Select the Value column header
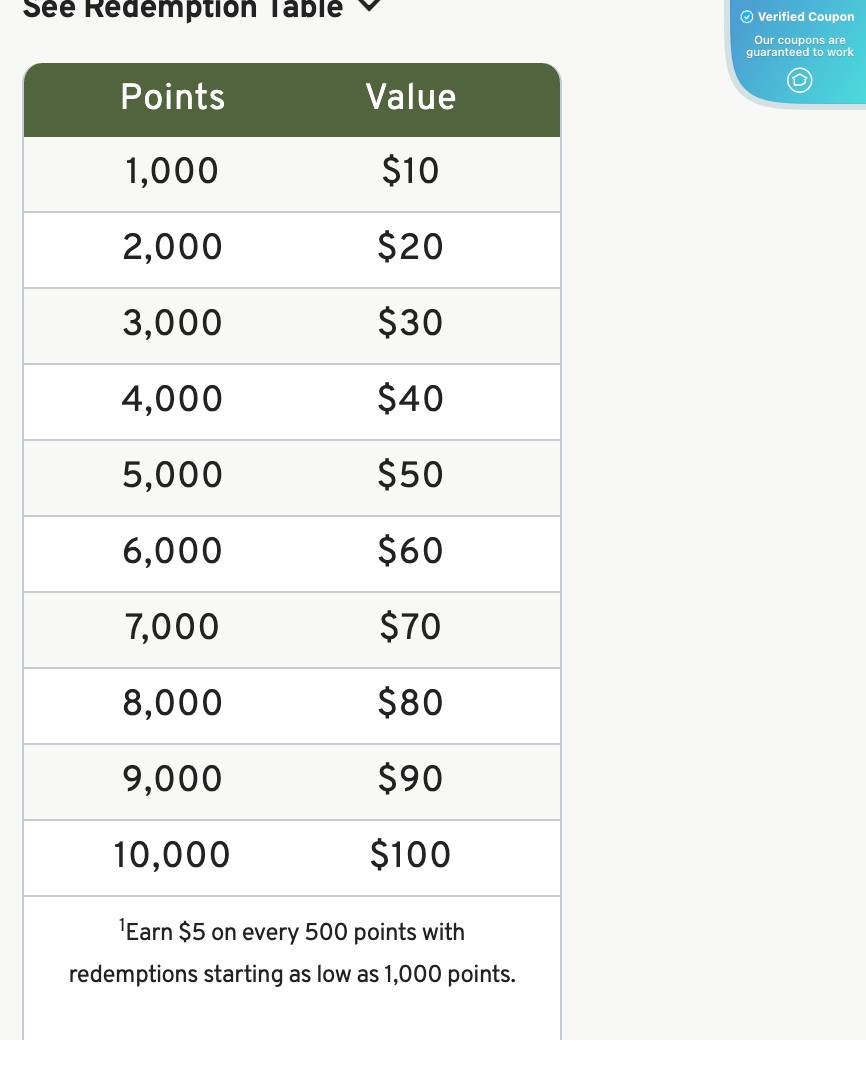Screen dimensions: 866x1092 [411, 98]
